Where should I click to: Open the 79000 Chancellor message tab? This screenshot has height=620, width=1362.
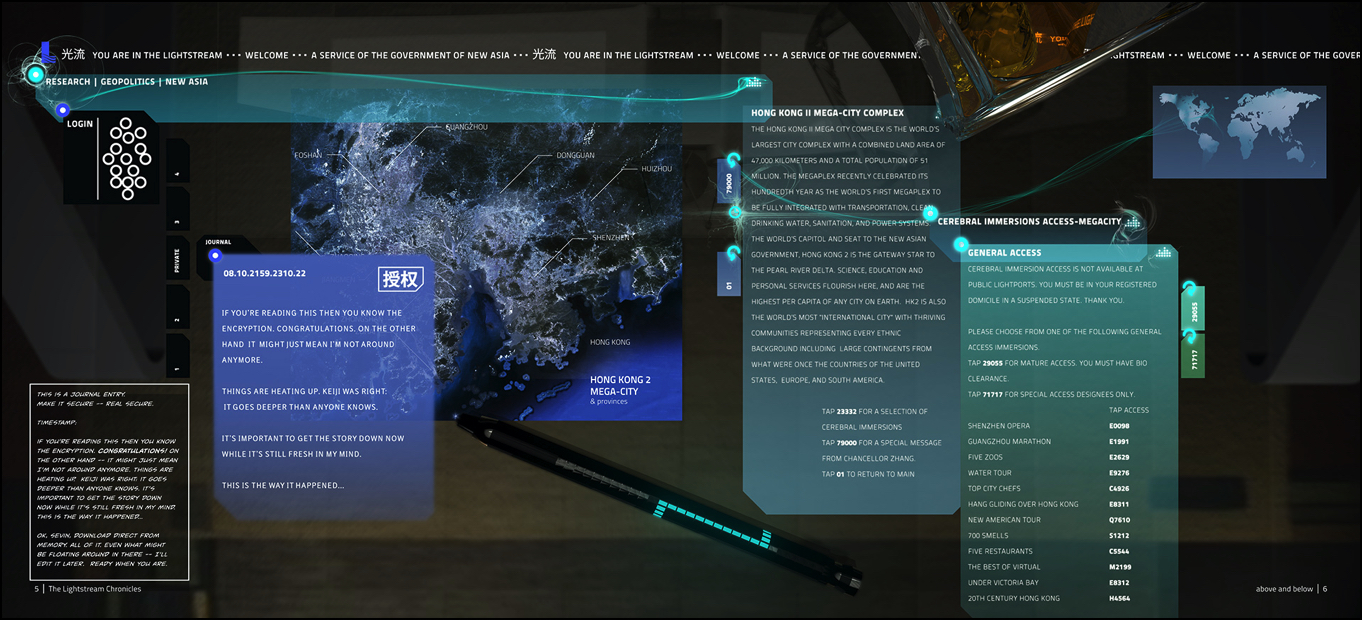point(728,182)
